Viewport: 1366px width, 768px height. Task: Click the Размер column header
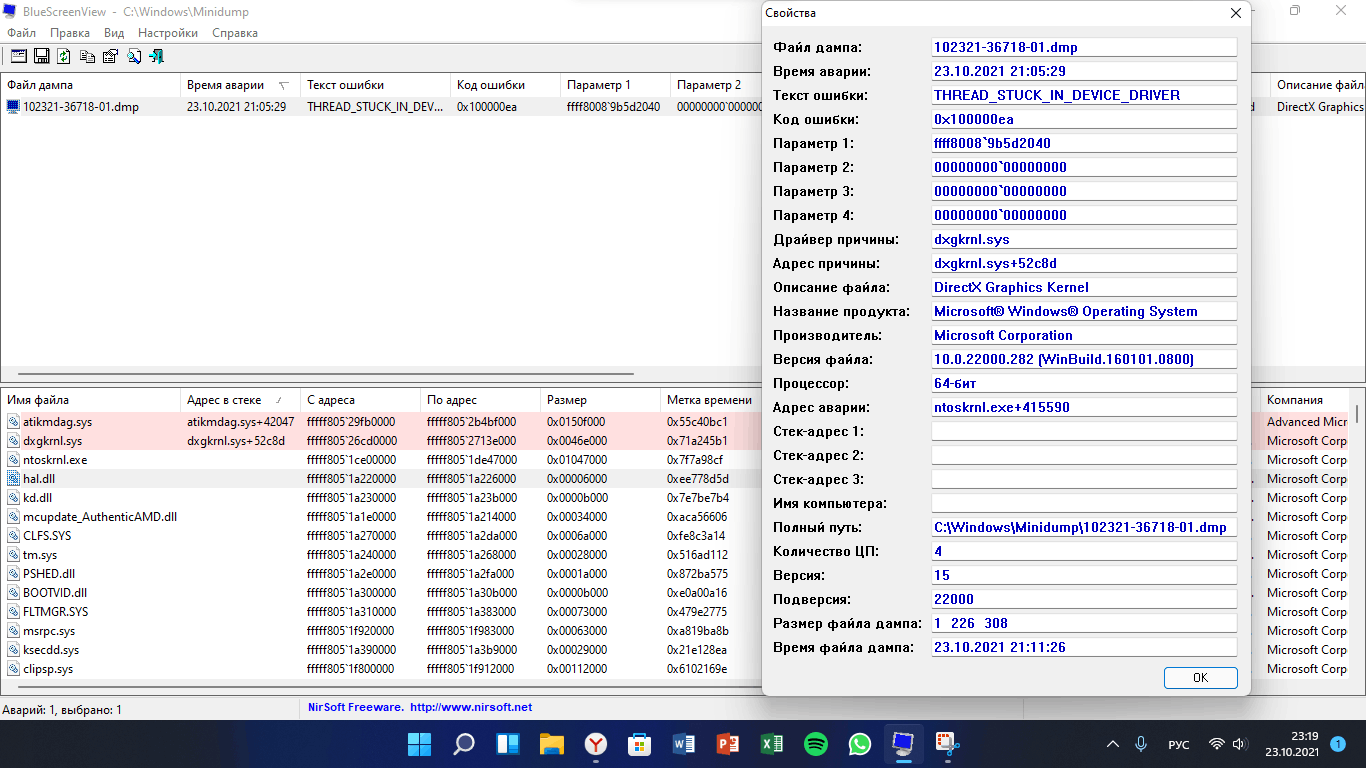pyautogui.click(x=600, y=400)
